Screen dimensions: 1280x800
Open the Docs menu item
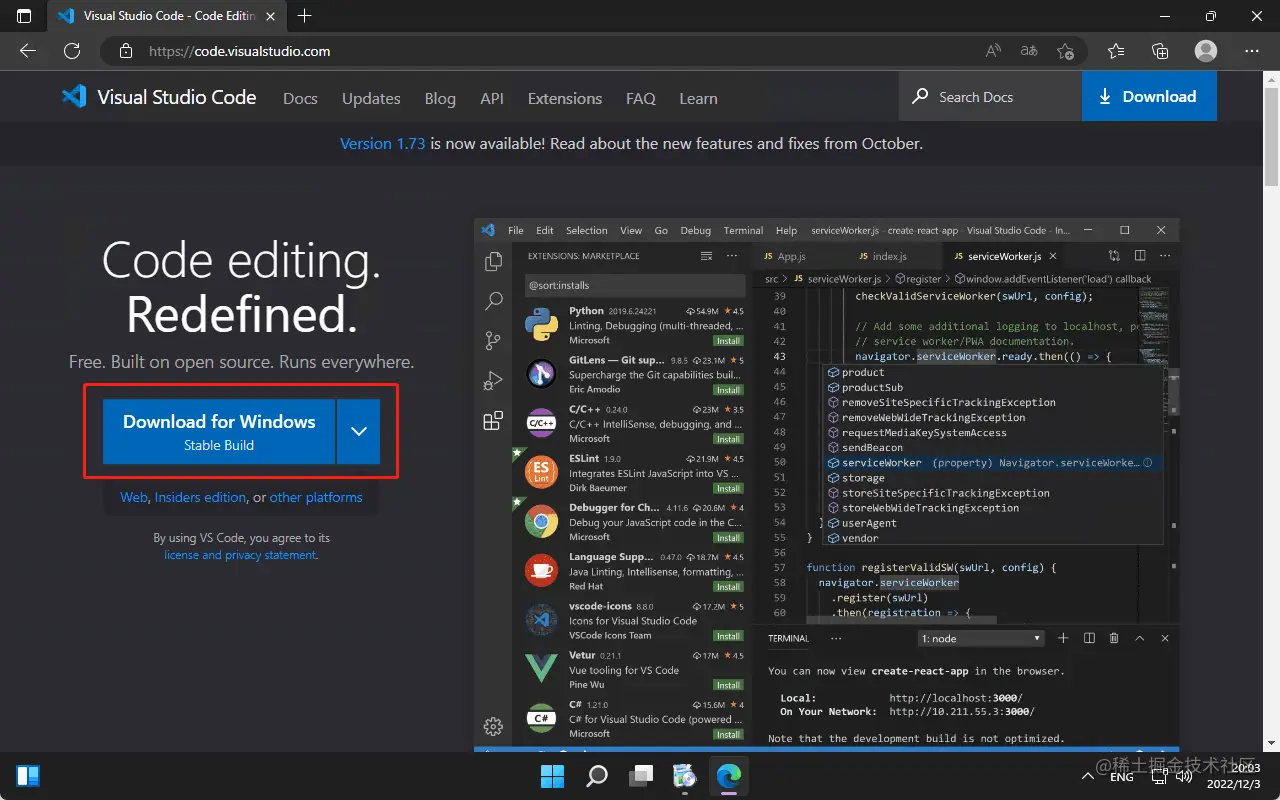pos(300,98)
